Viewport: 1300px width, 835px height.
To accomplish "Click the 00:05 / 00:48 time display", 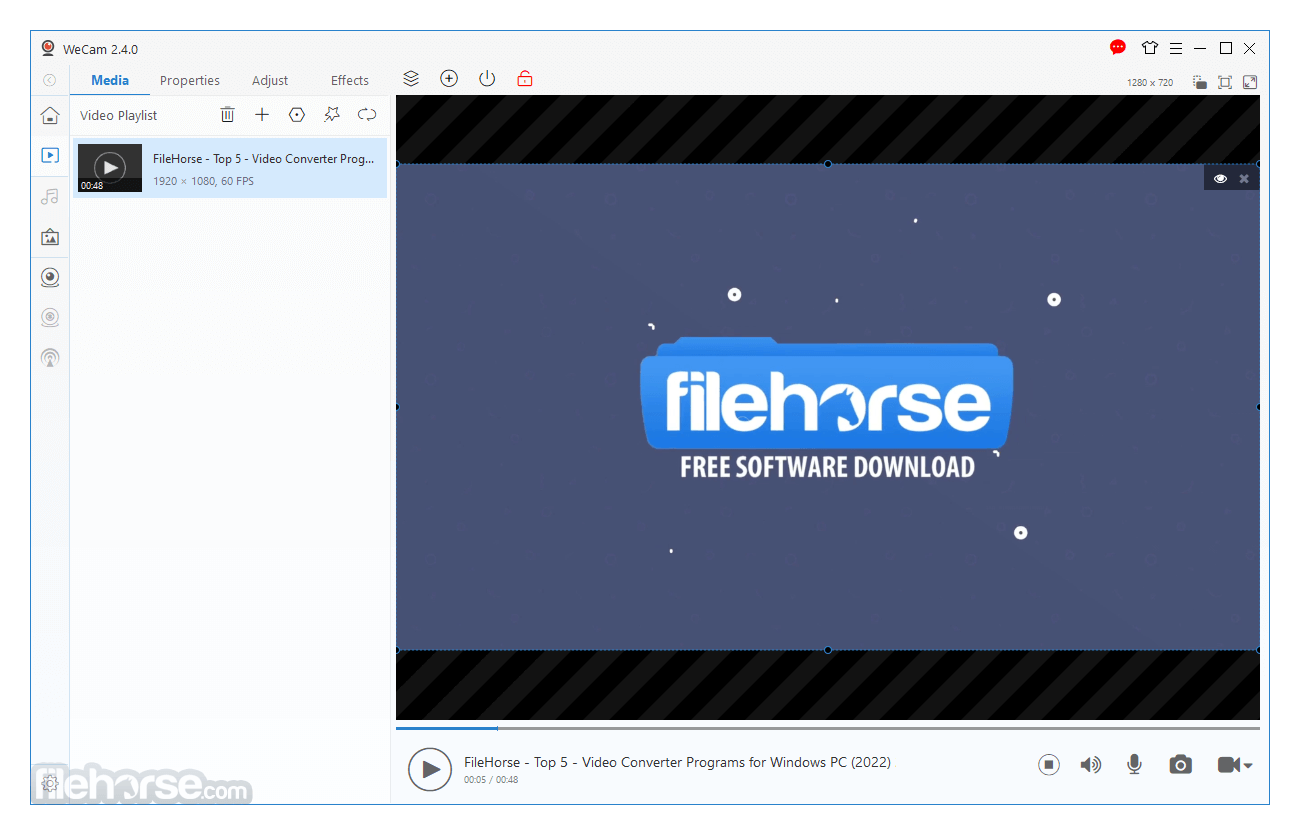I will point(491,780).
